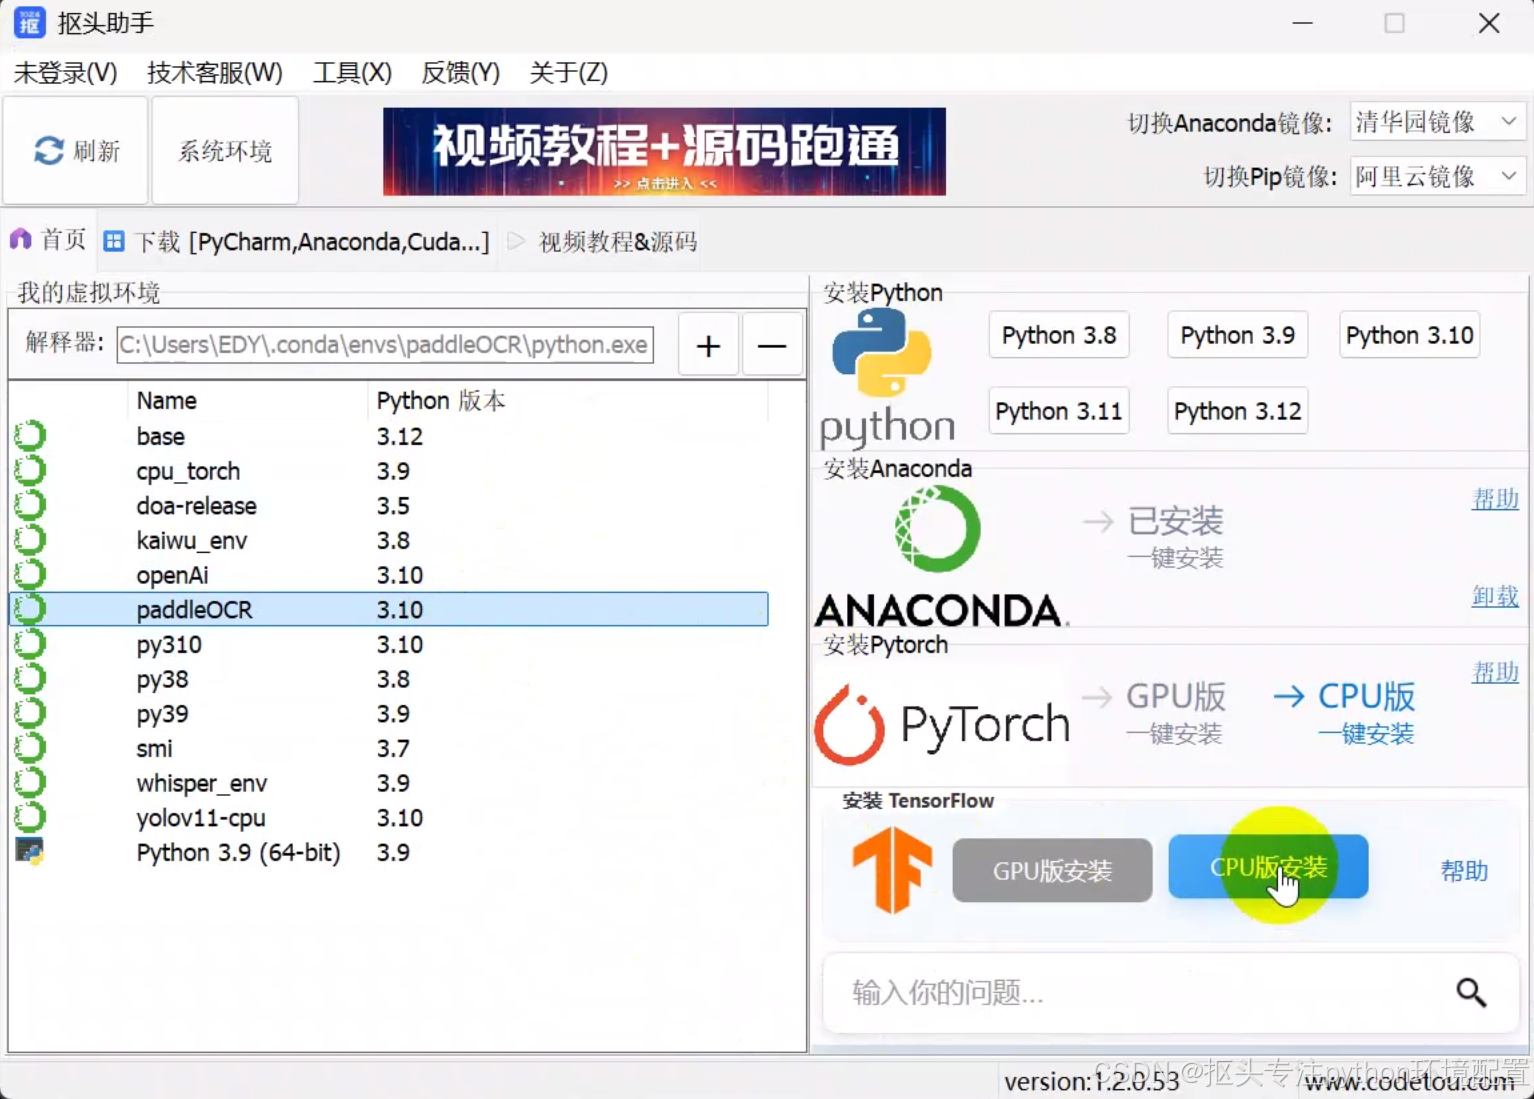Click the download tab grid icon
Screen dimensions: 1534x1099
point(114,241)
